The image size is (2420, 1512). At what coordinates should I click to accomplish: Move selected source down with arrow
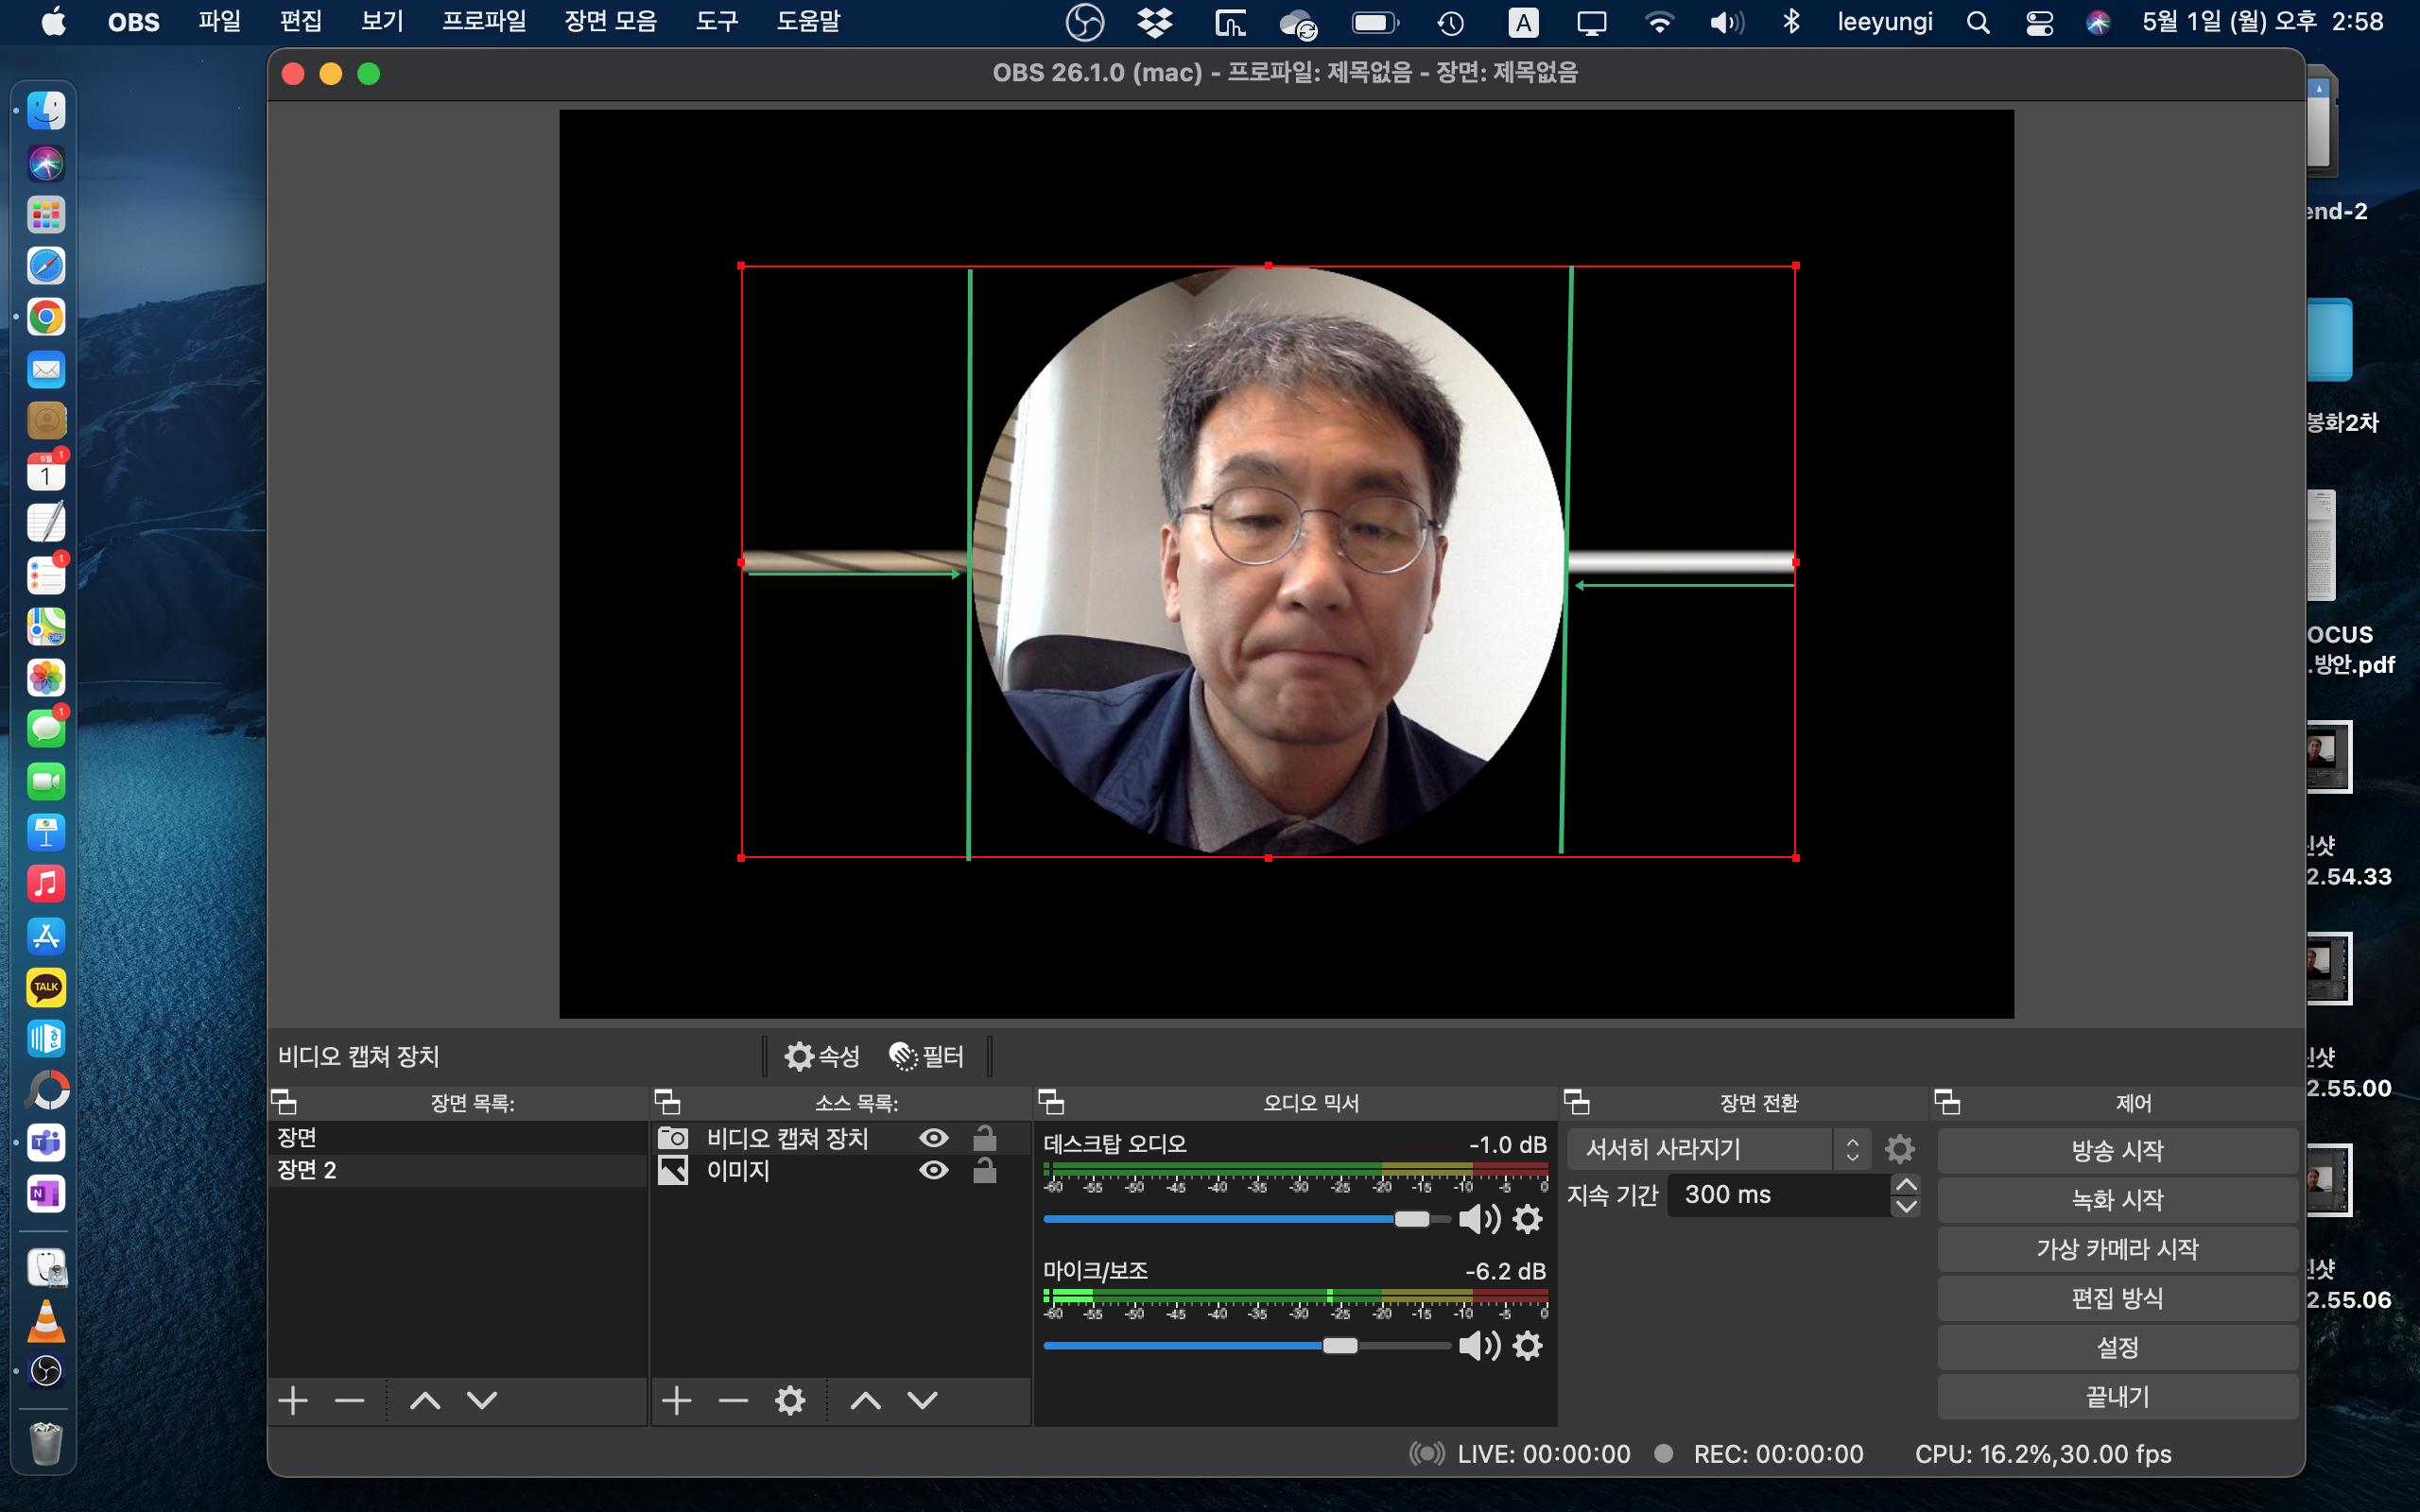pos(922,1400)
